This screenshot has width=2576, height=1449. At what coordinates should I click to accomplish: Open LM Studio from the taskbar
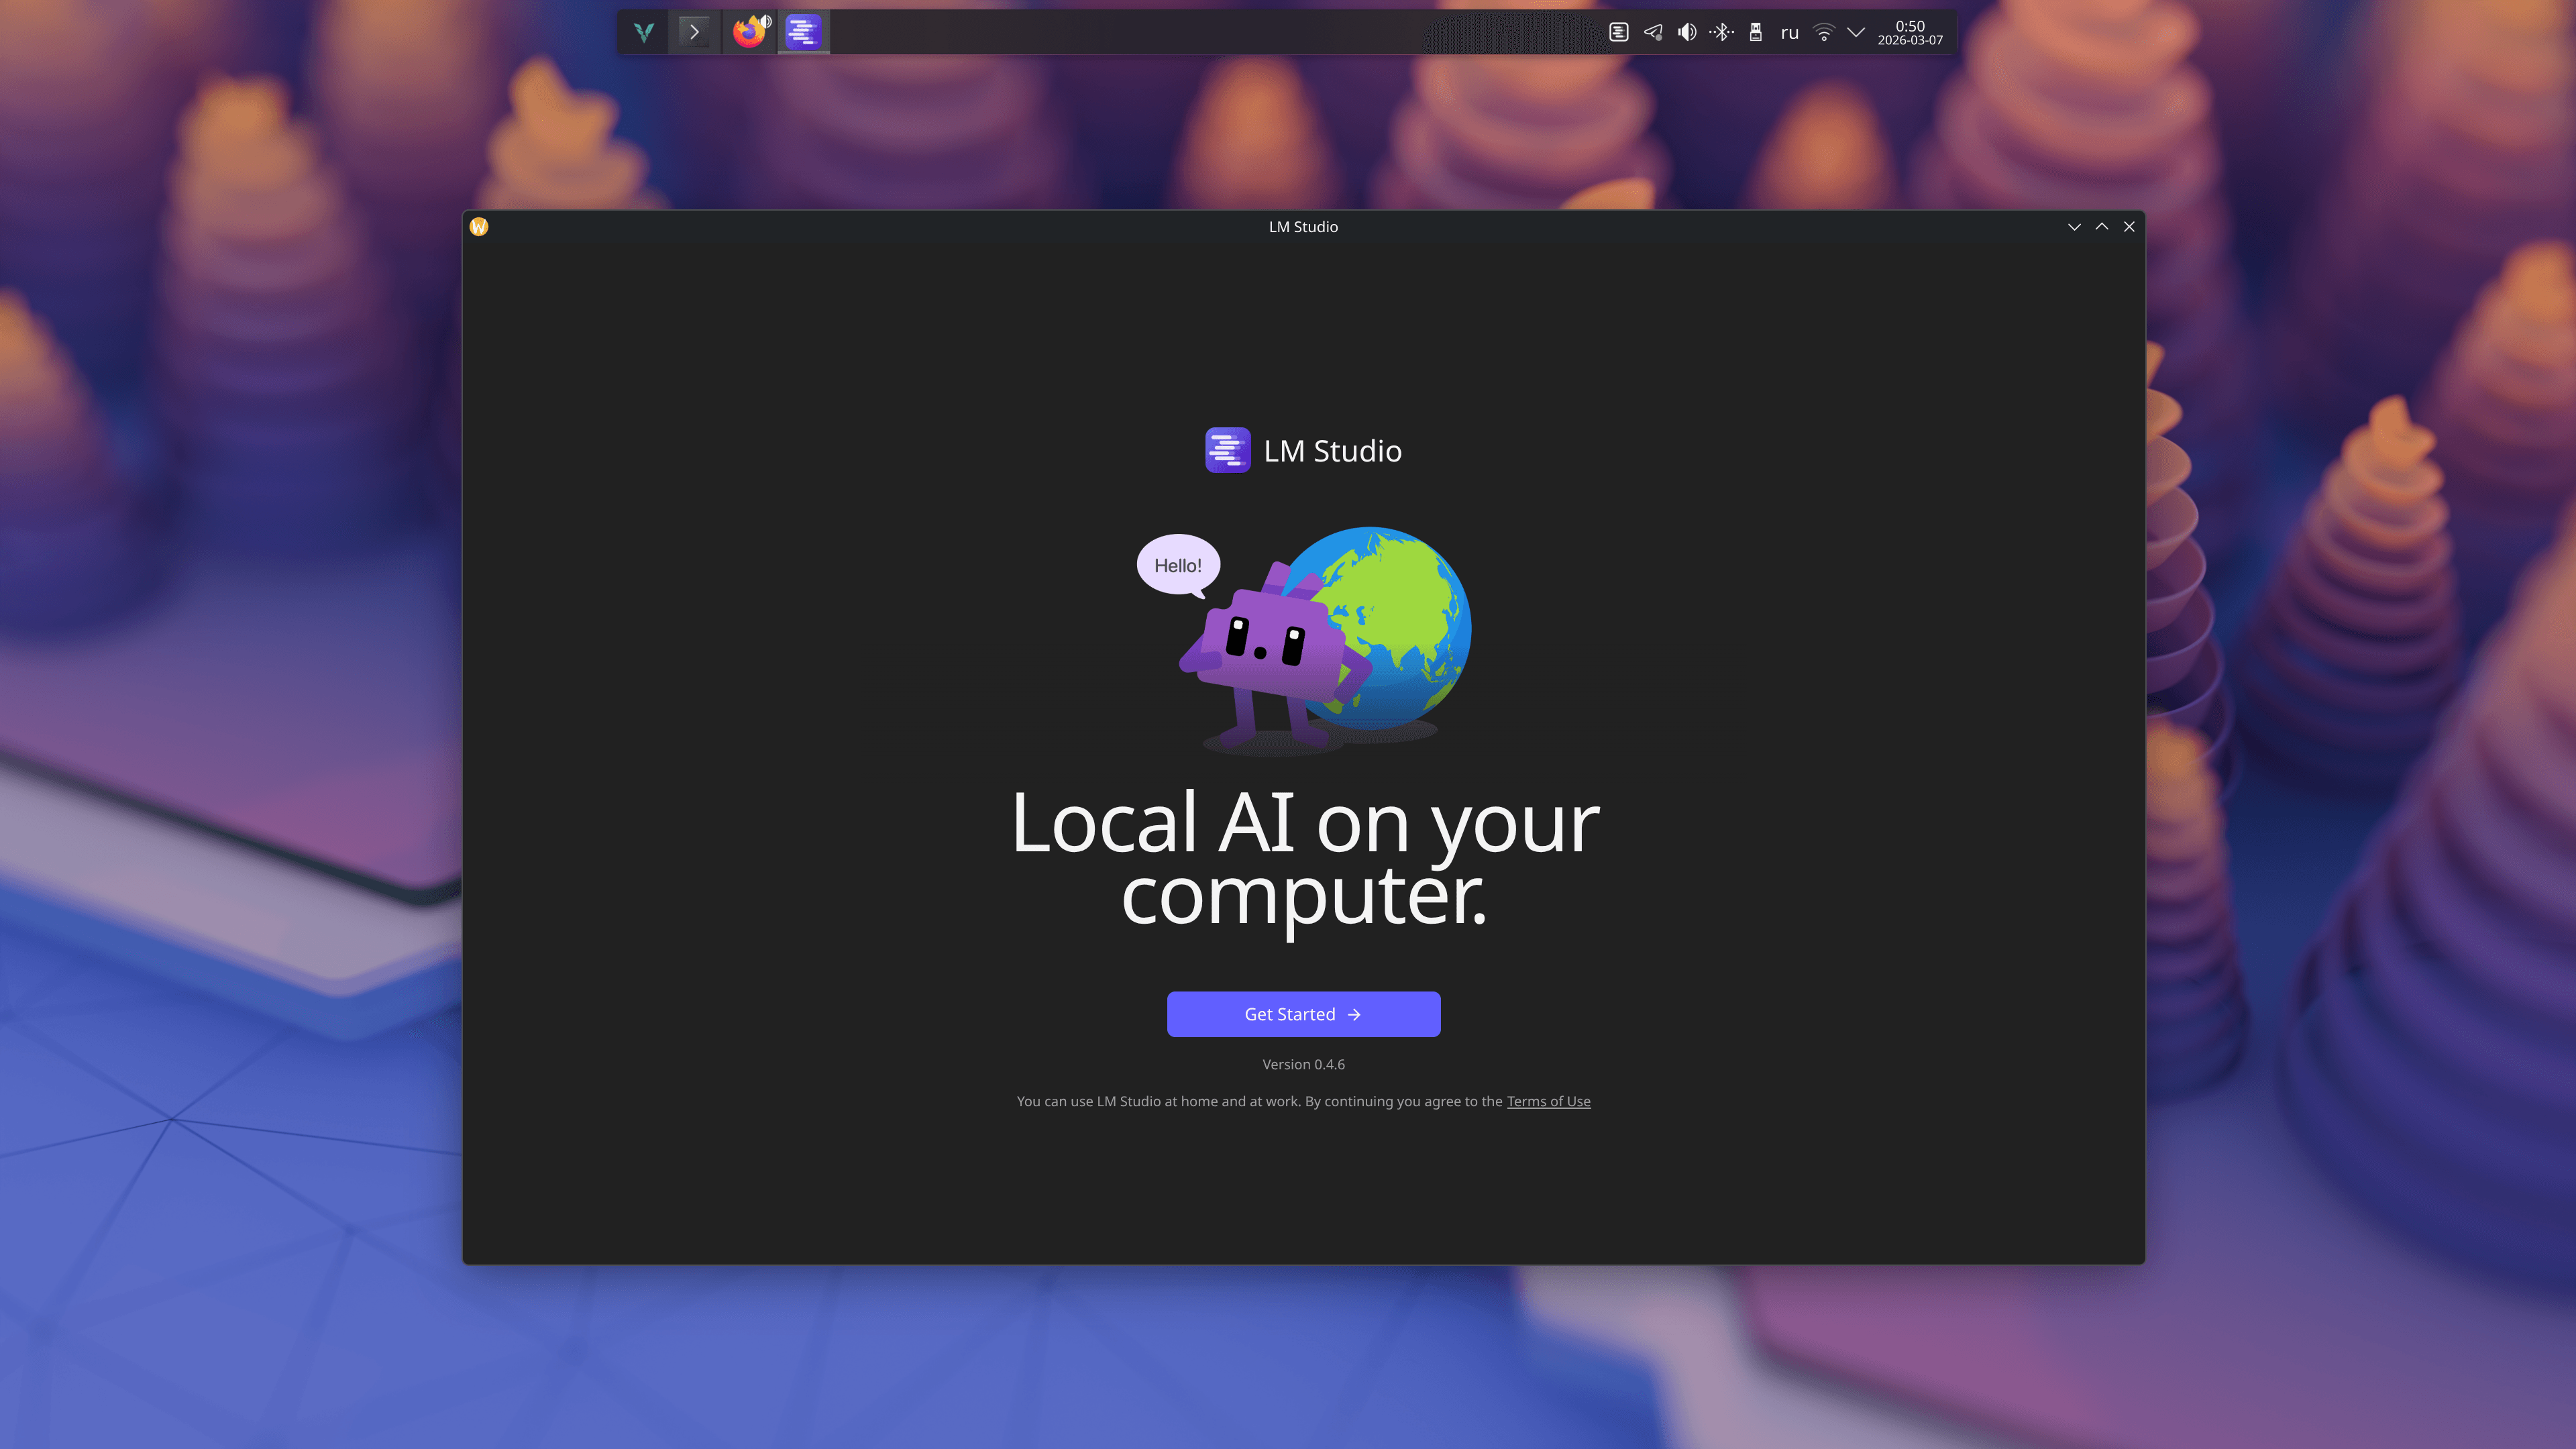803,32
